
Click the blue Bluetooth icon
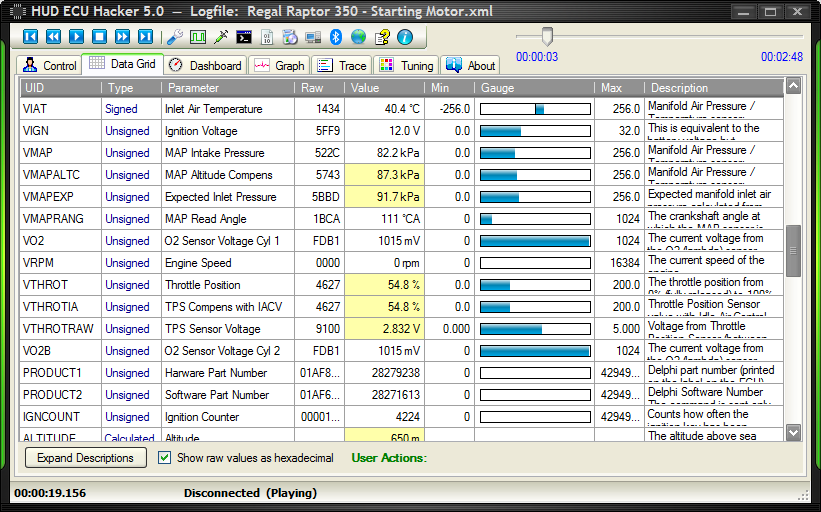[x=336, y=37]
